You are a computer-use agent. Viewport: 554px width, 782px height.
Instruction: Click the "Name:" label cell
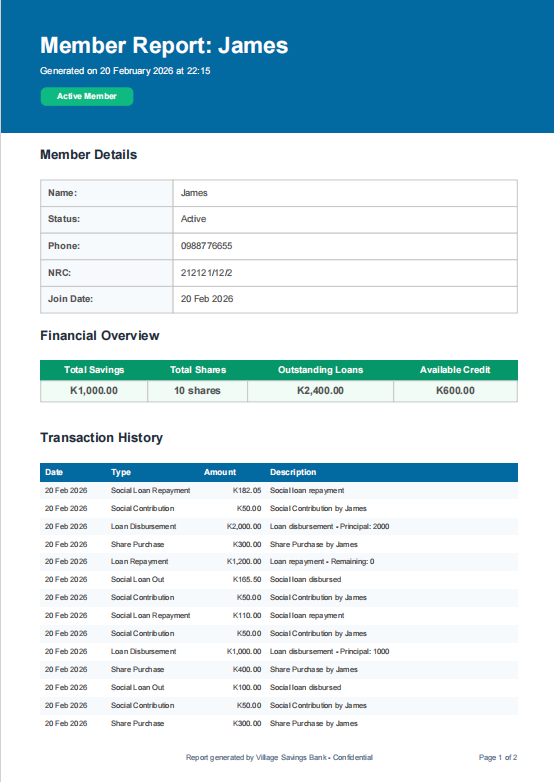[x=107, y=193]
